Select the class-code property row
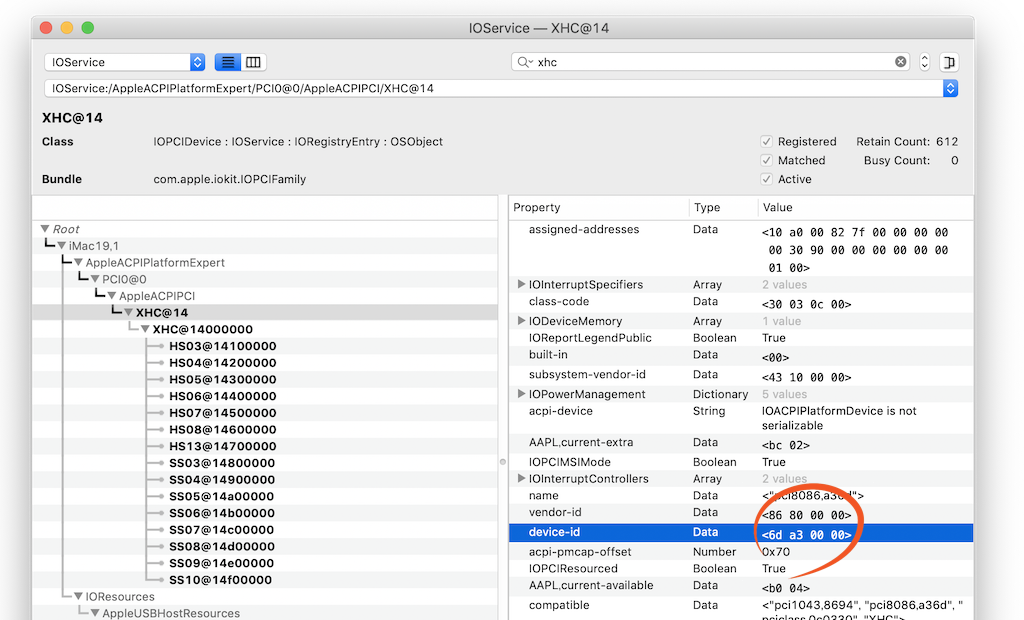 741,302
